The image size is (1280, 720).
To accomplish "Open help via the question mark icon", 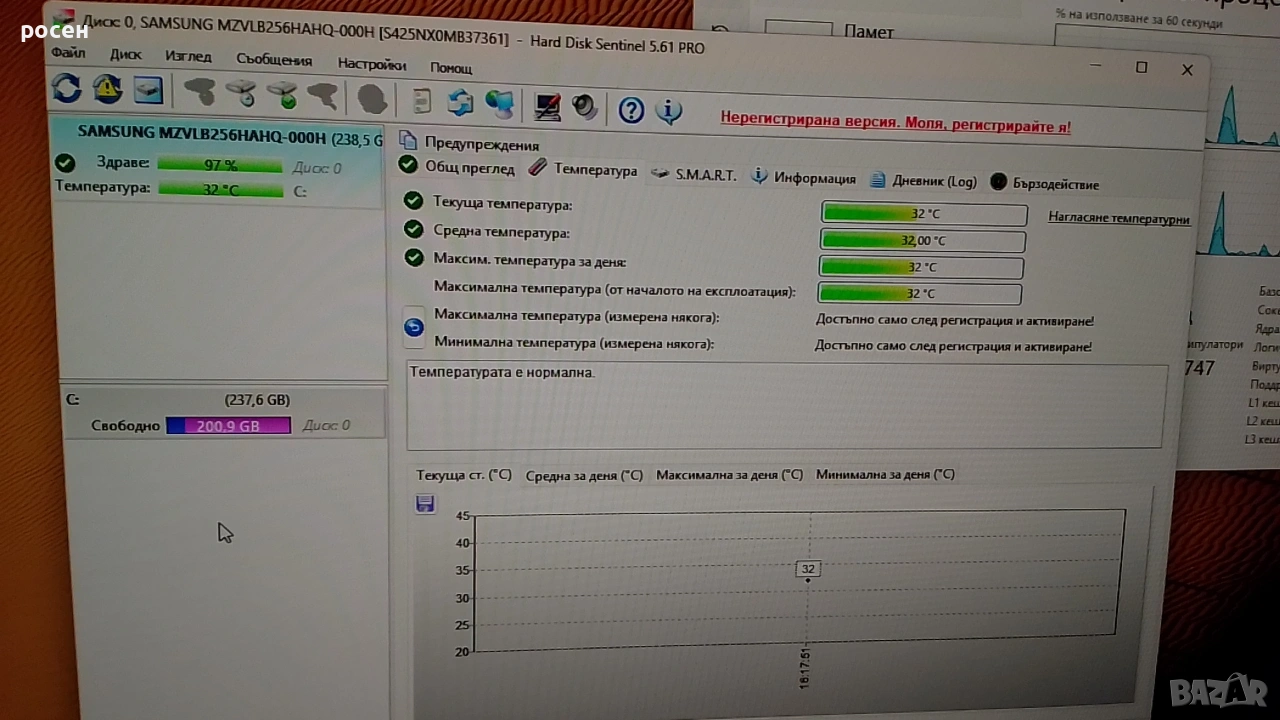I will pos(631,109).
